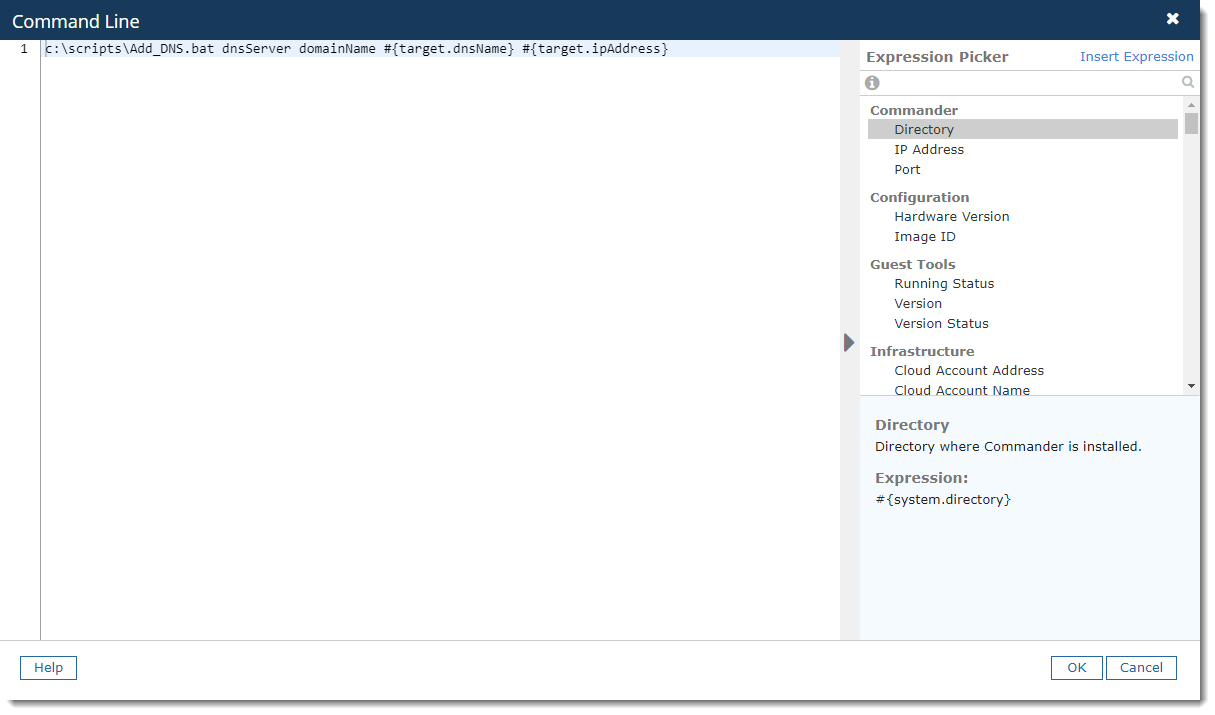Image resolution: width=1215 pixels, height=715 pixels.
Task: Click the 'Directory where Commander is installed.' description
Action: coord(1008,447)
